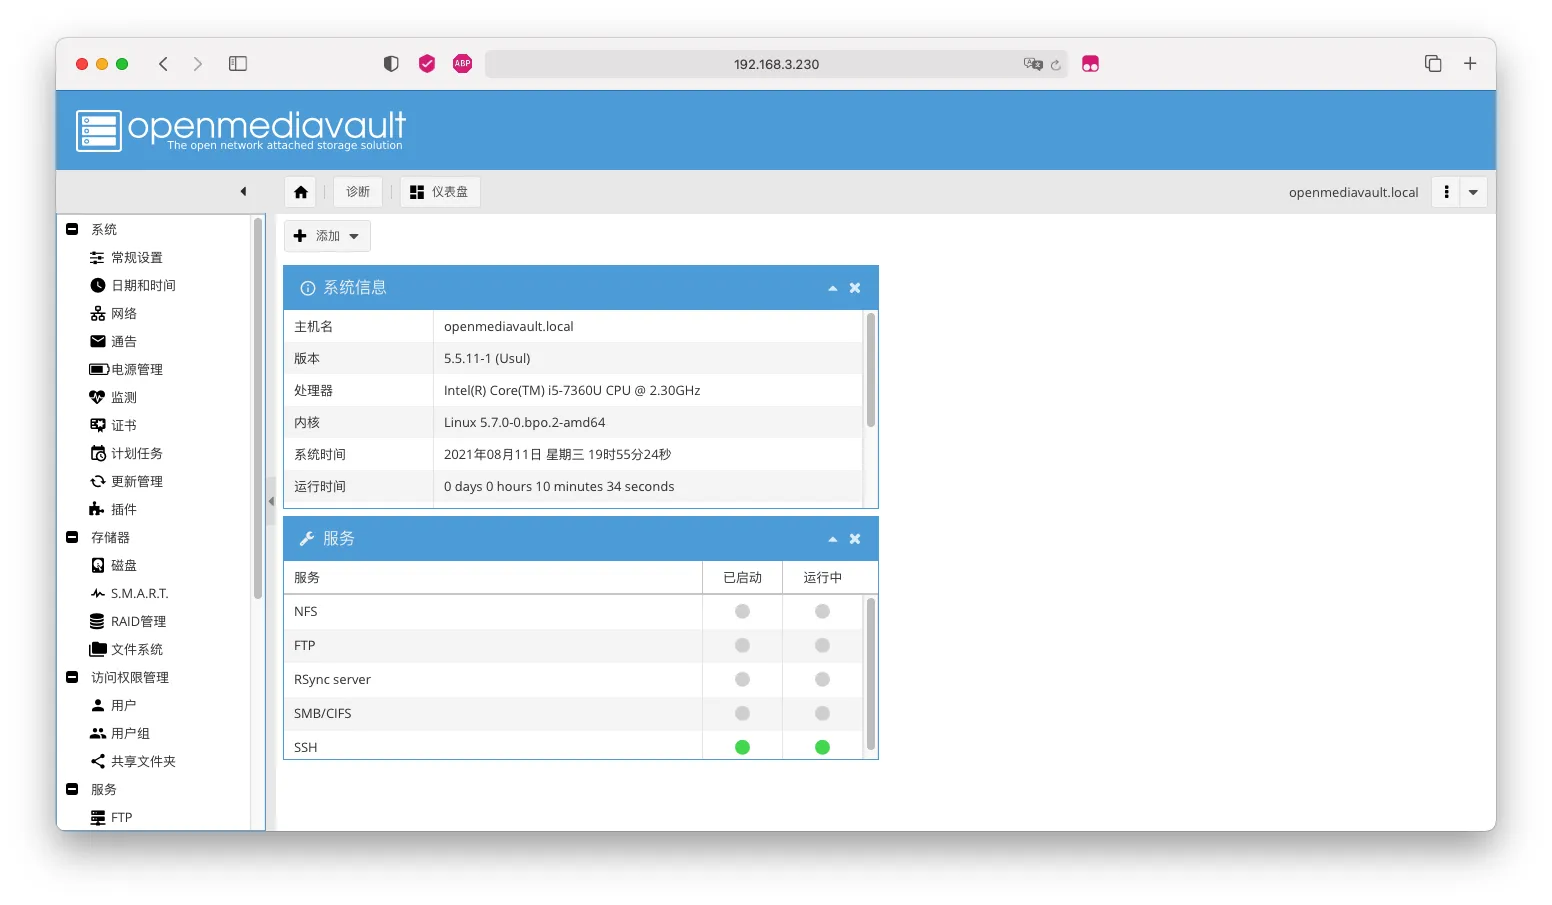Go to home via house icon
Image resolution: width=1552 pixels, height=905 pixels.
(301, 192)
